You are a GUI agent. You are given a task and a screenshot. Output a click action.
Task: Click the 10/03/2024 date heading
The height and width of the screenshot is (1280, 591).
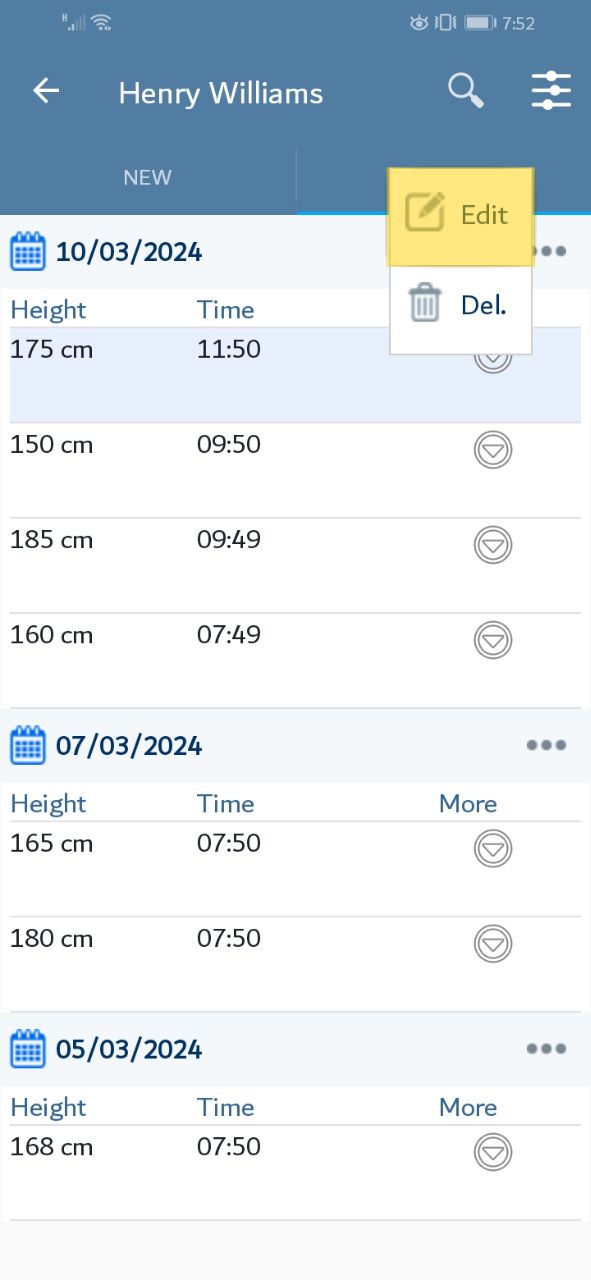coord(129,252)
